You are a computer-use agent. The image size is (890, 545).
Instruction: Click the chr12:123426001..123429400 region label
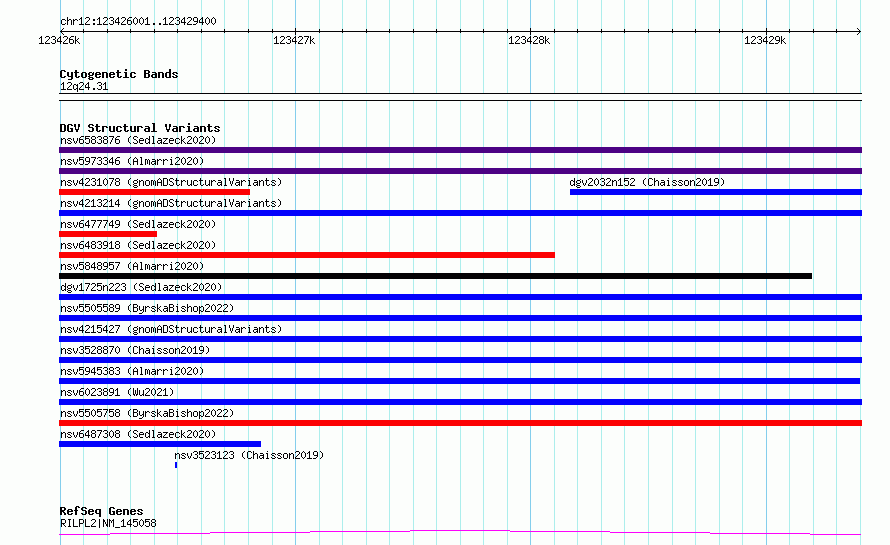coord(138,22)
